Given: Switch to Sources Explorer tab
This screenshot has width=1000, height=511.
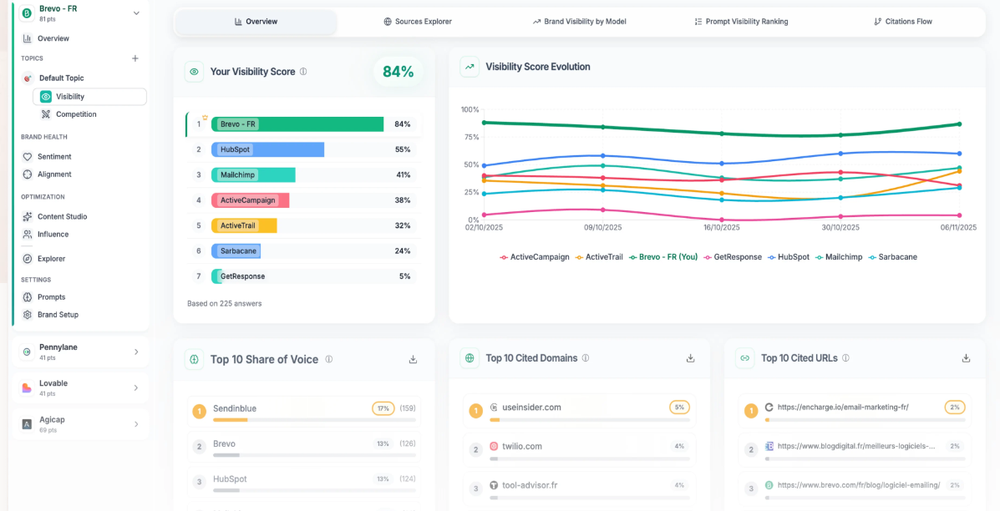Looking at the screenshot, I should (418, 22).
